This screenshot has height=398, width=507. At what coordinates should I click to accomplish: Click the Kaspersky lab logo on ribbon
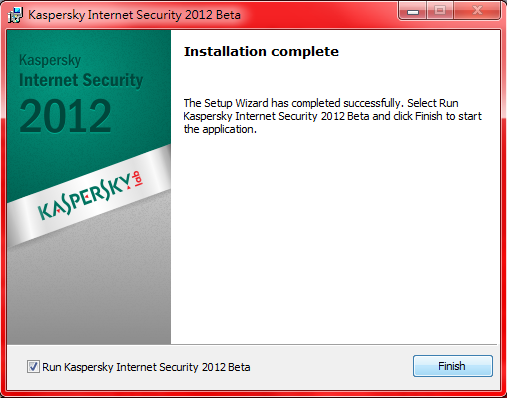[x=90, y=196]
